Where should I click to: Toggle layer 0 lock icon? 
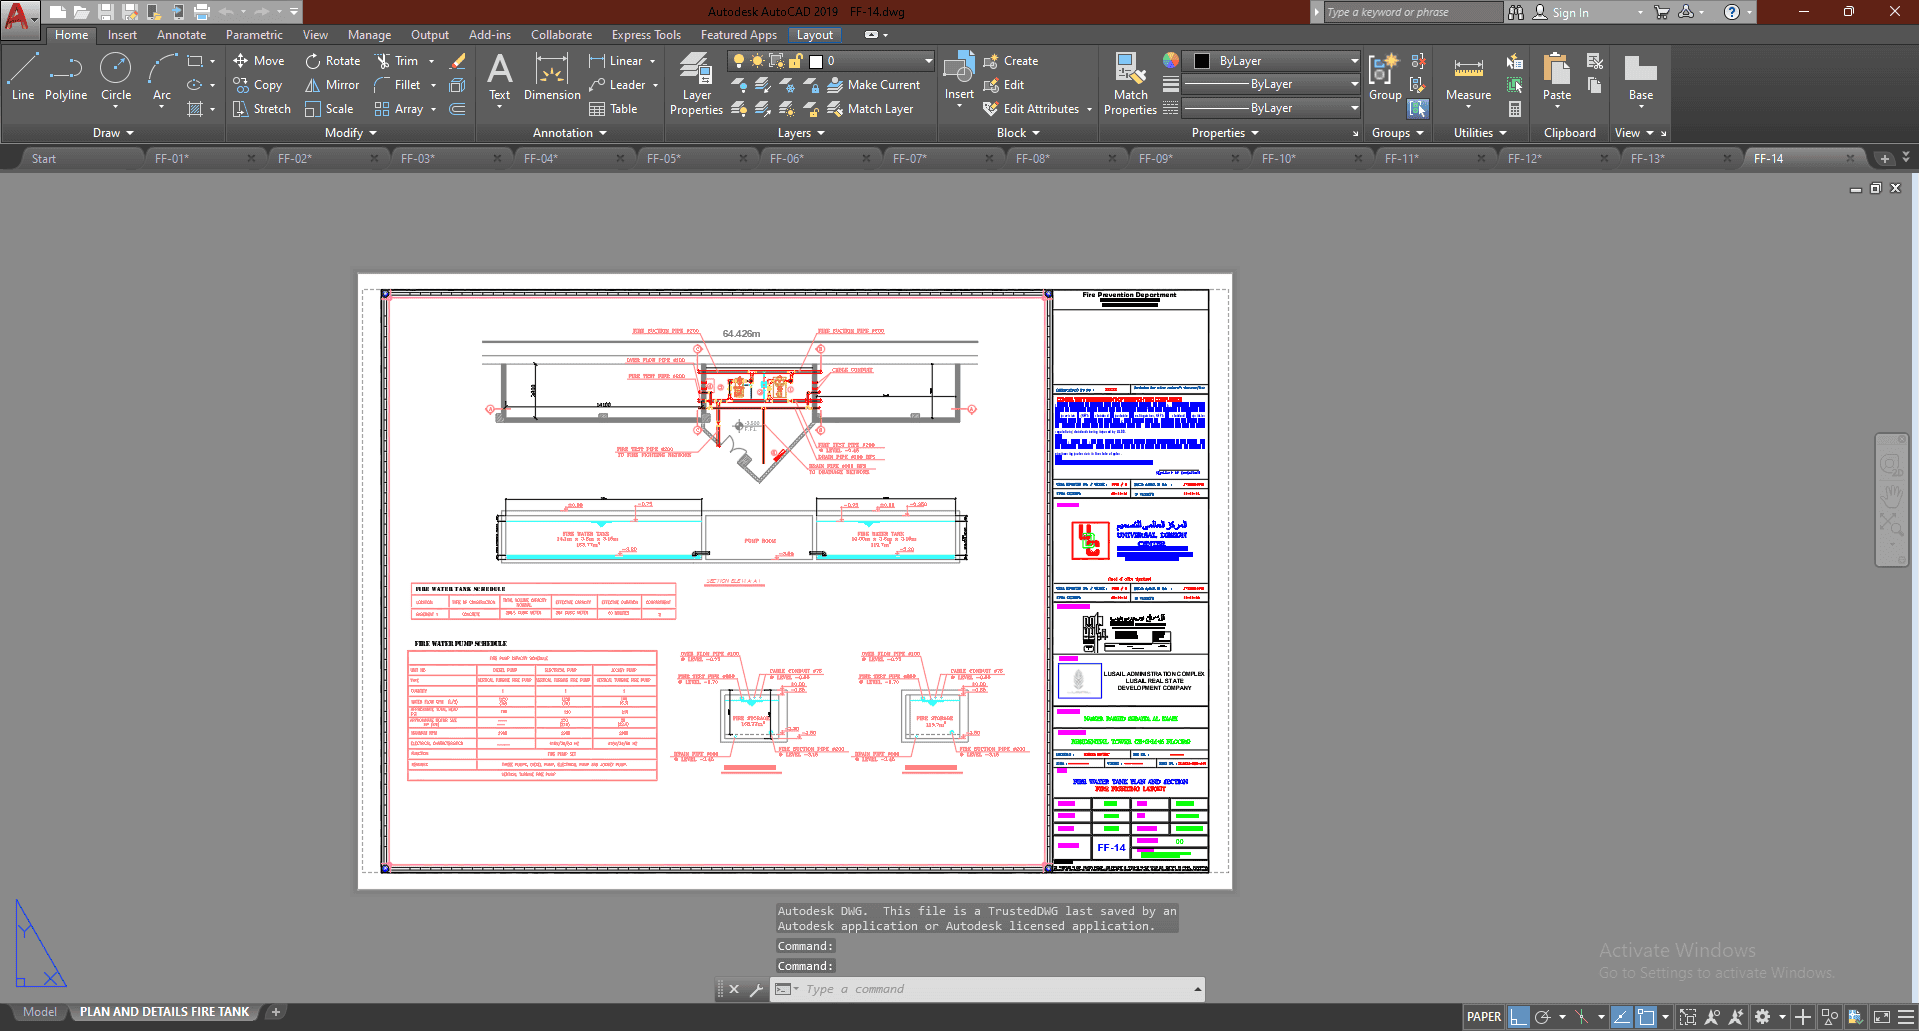click(796, 61)
